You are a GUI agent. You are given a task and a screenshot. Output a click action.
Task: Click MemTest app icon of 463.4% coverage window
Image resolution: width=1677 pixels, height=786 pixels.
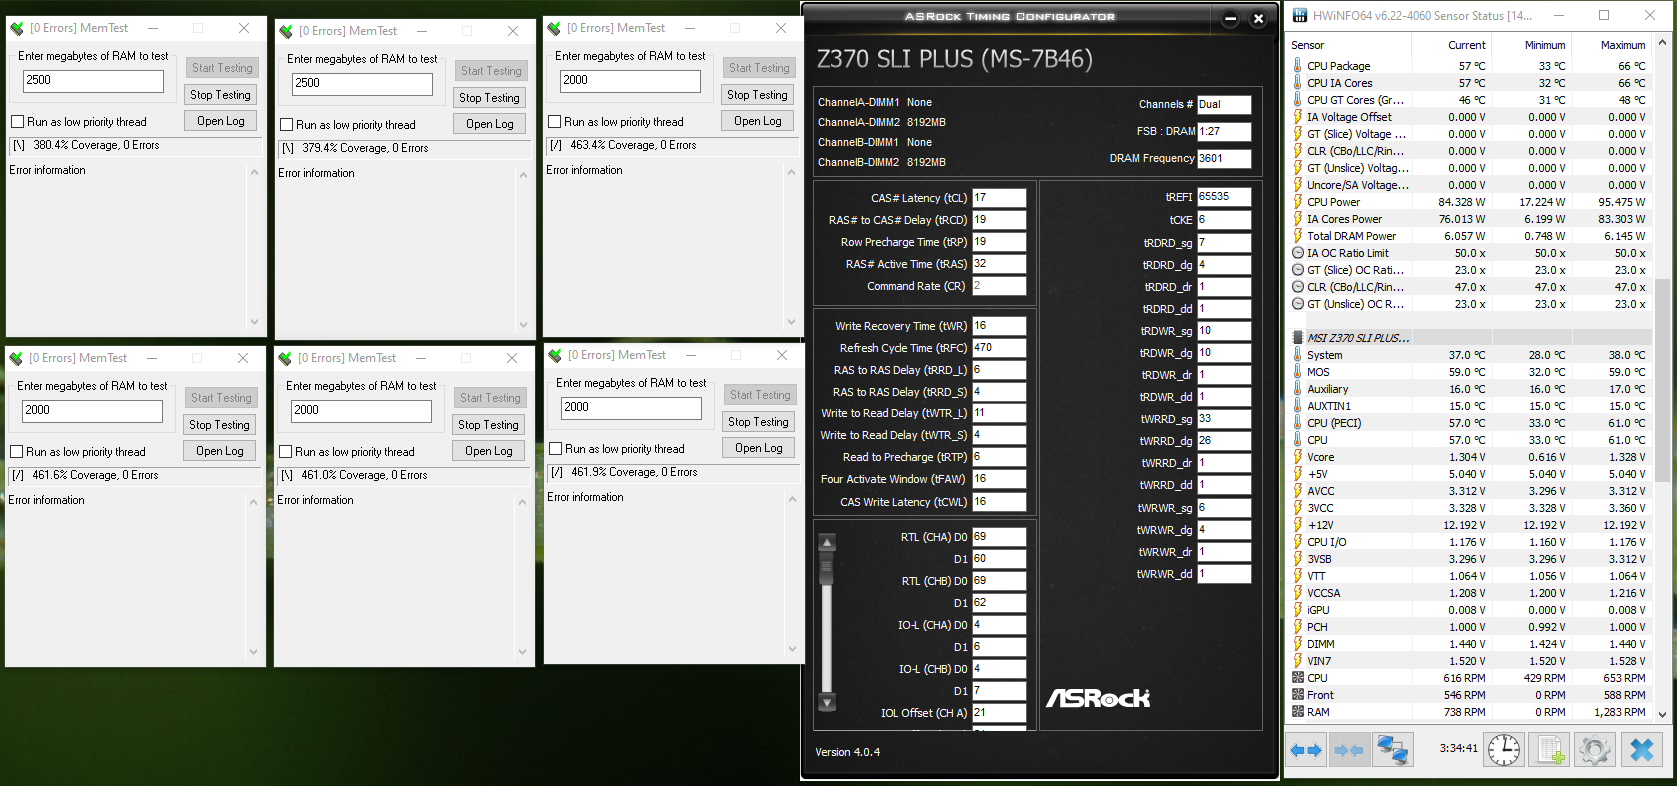[x=554, y=28]
